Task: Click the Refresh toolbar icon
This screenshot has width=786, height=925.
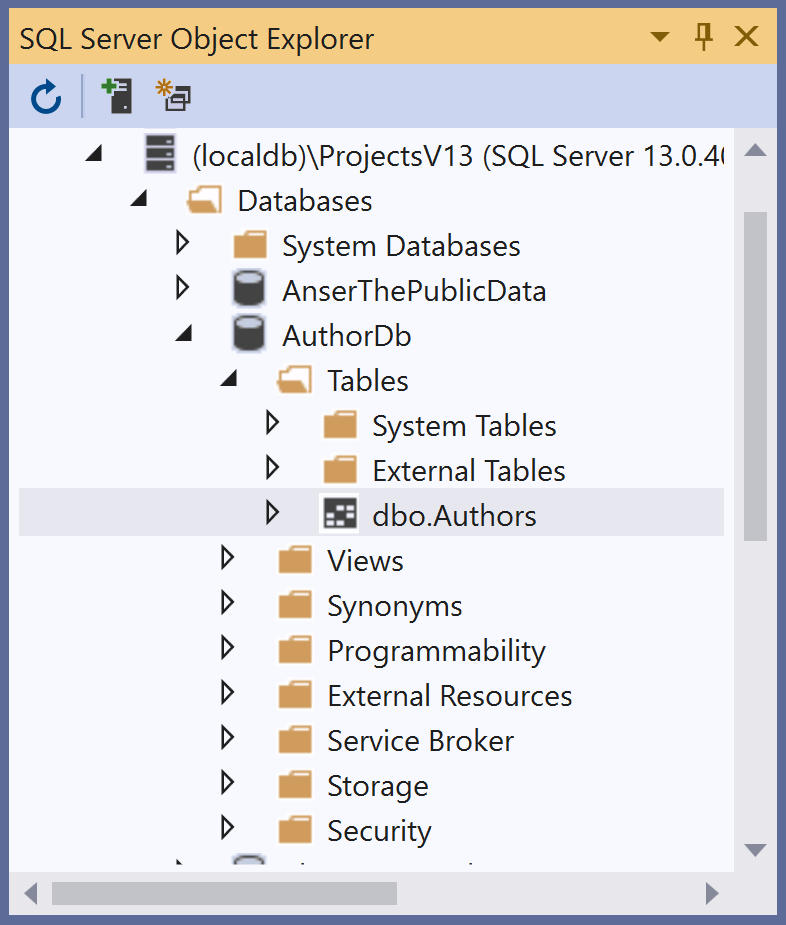Action: click(x=46, y=96)
